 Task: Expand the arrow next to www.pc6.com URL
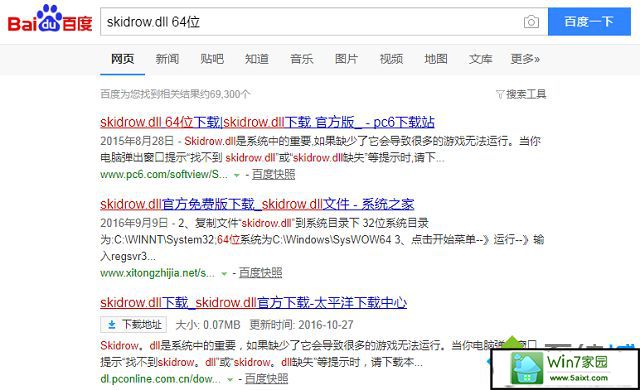tap(236, 175)
